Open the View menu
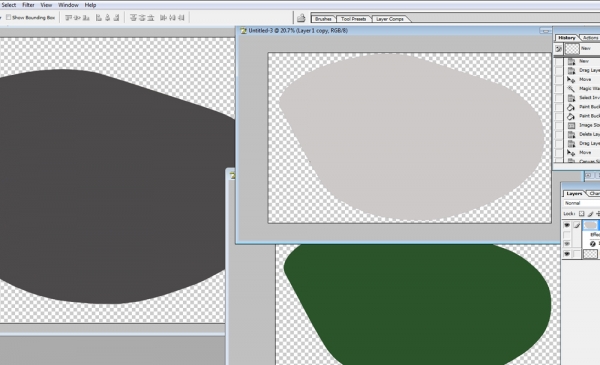The height and width of the screenshot is (365, 600). click(46, 5)
